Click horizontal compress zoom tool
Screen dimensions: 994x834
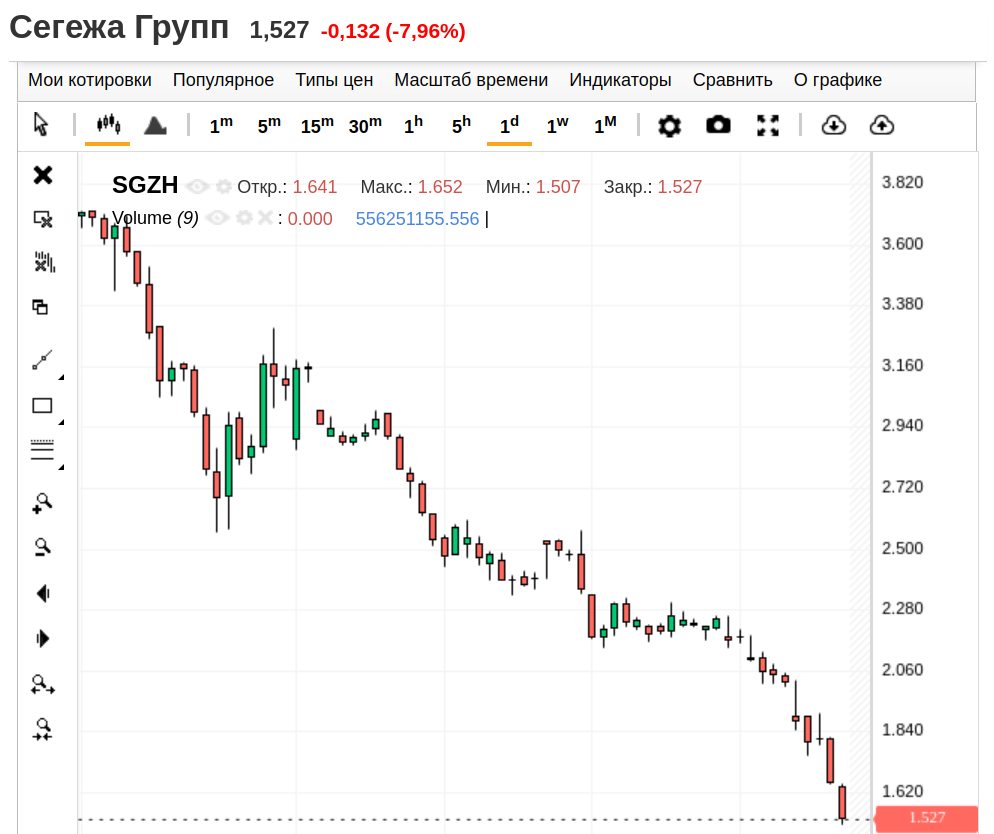point(42,729)
